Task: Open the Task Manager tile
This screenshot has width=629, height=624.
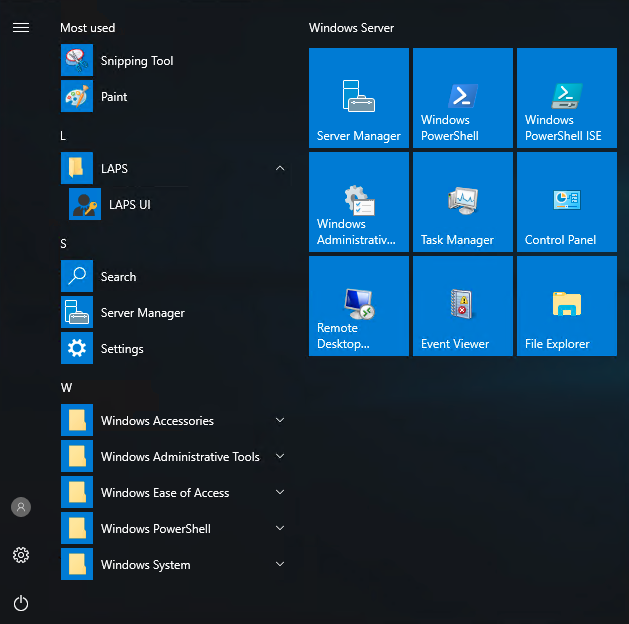Action: (463, 202)
